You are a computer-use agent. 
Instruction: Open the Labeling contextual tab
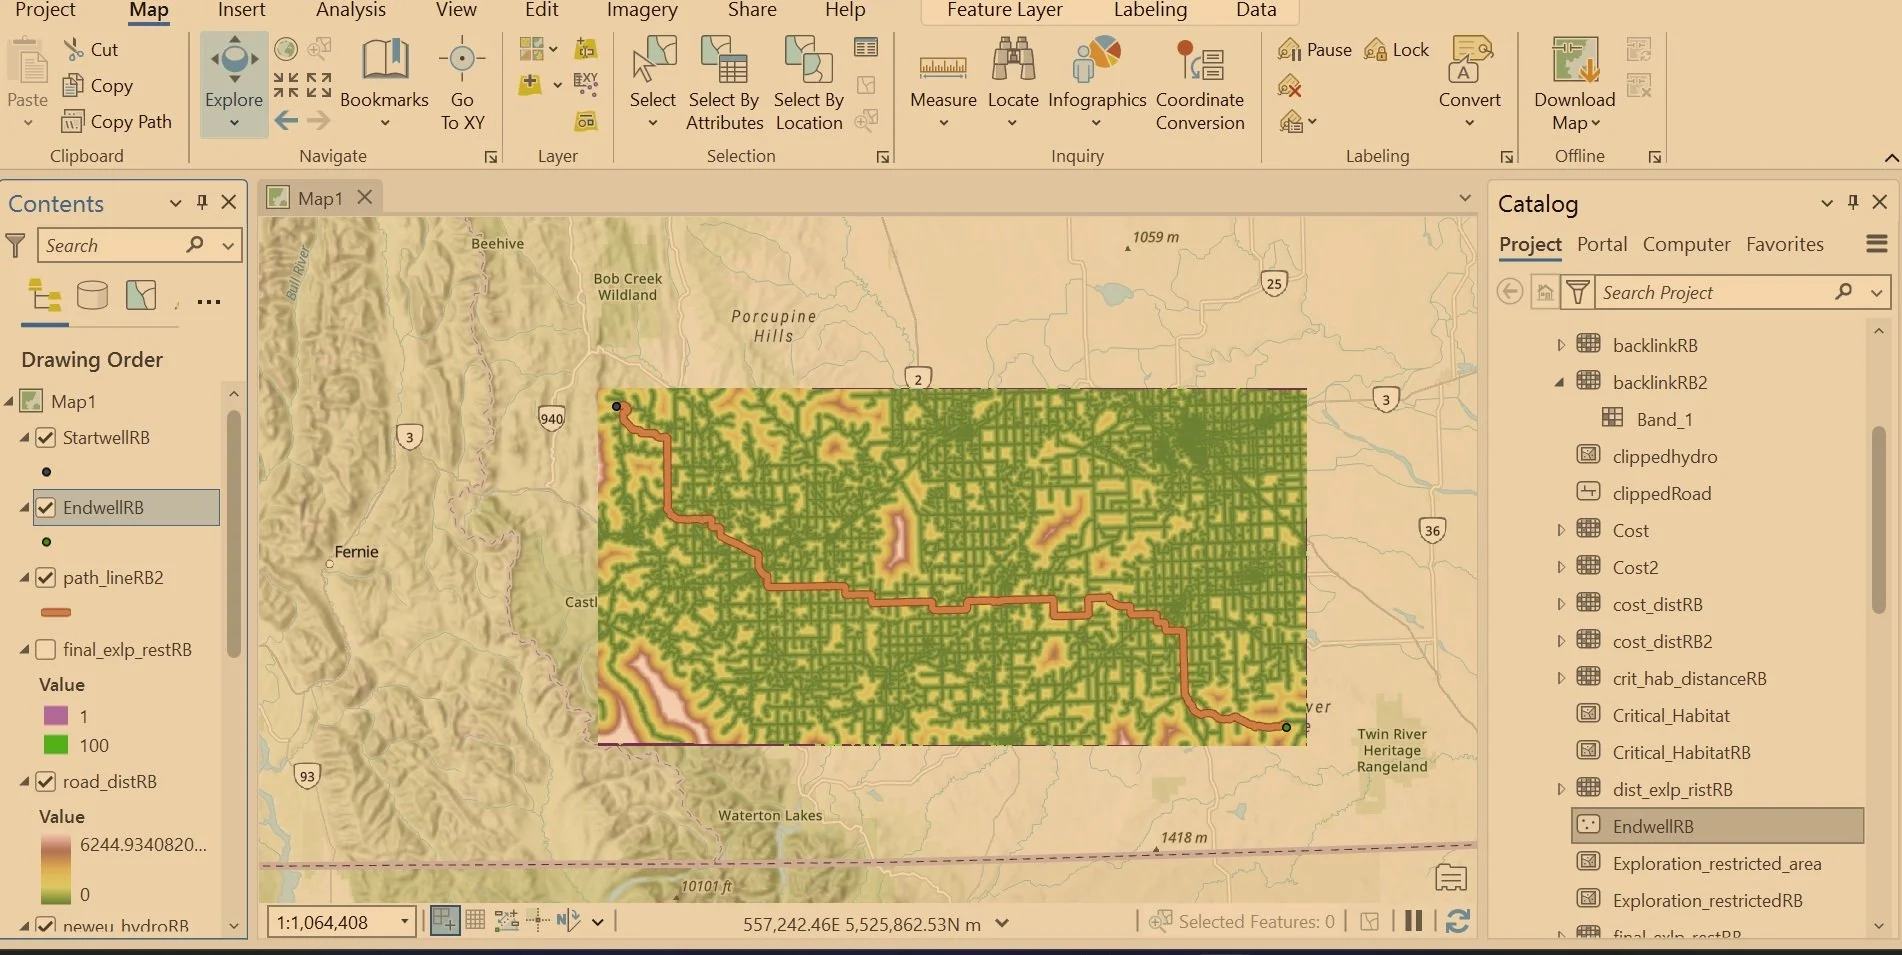(x=1150, y=10)
